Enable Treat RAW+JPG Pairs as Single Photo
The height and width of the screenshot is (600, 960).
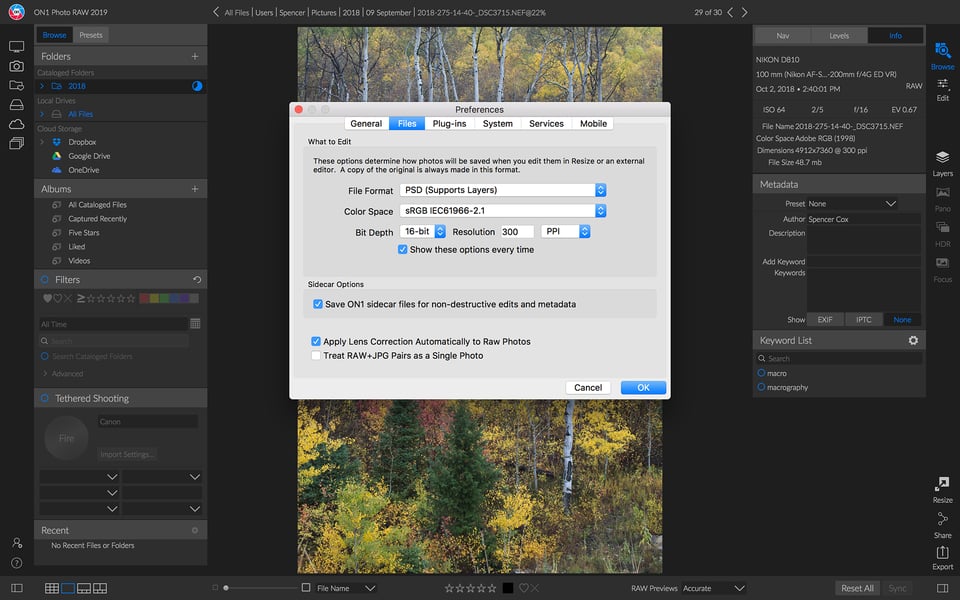(316, 356)
